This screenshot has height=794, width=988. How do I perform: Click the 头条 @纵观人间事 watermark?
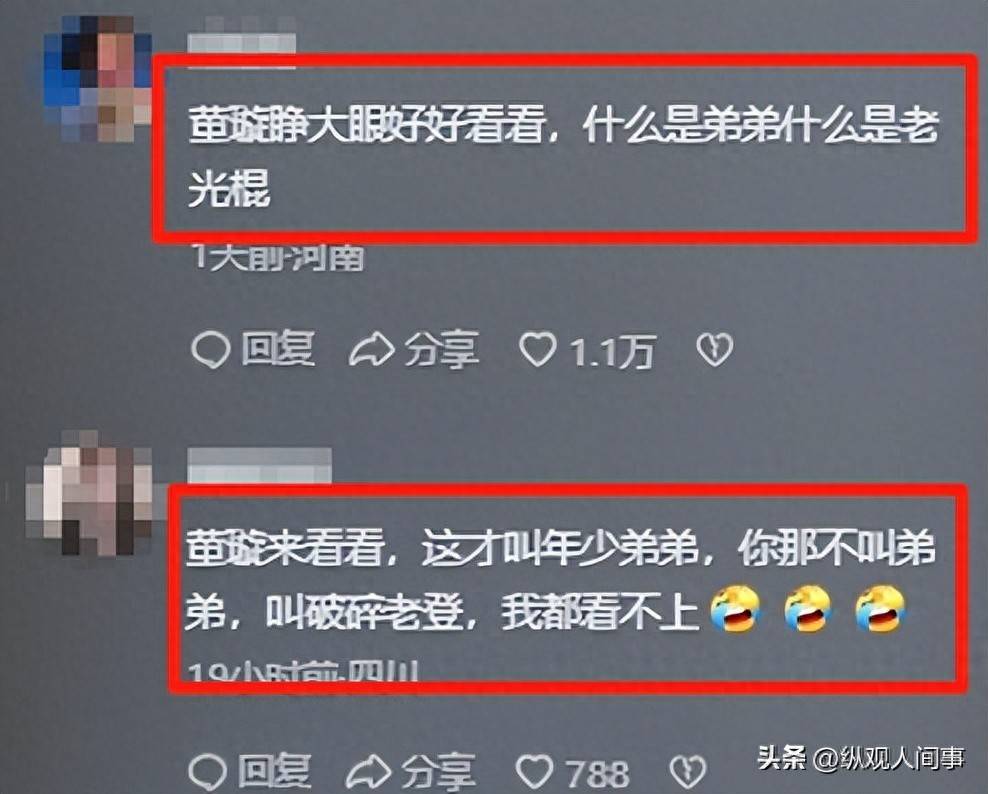click(x=861, y=757)
